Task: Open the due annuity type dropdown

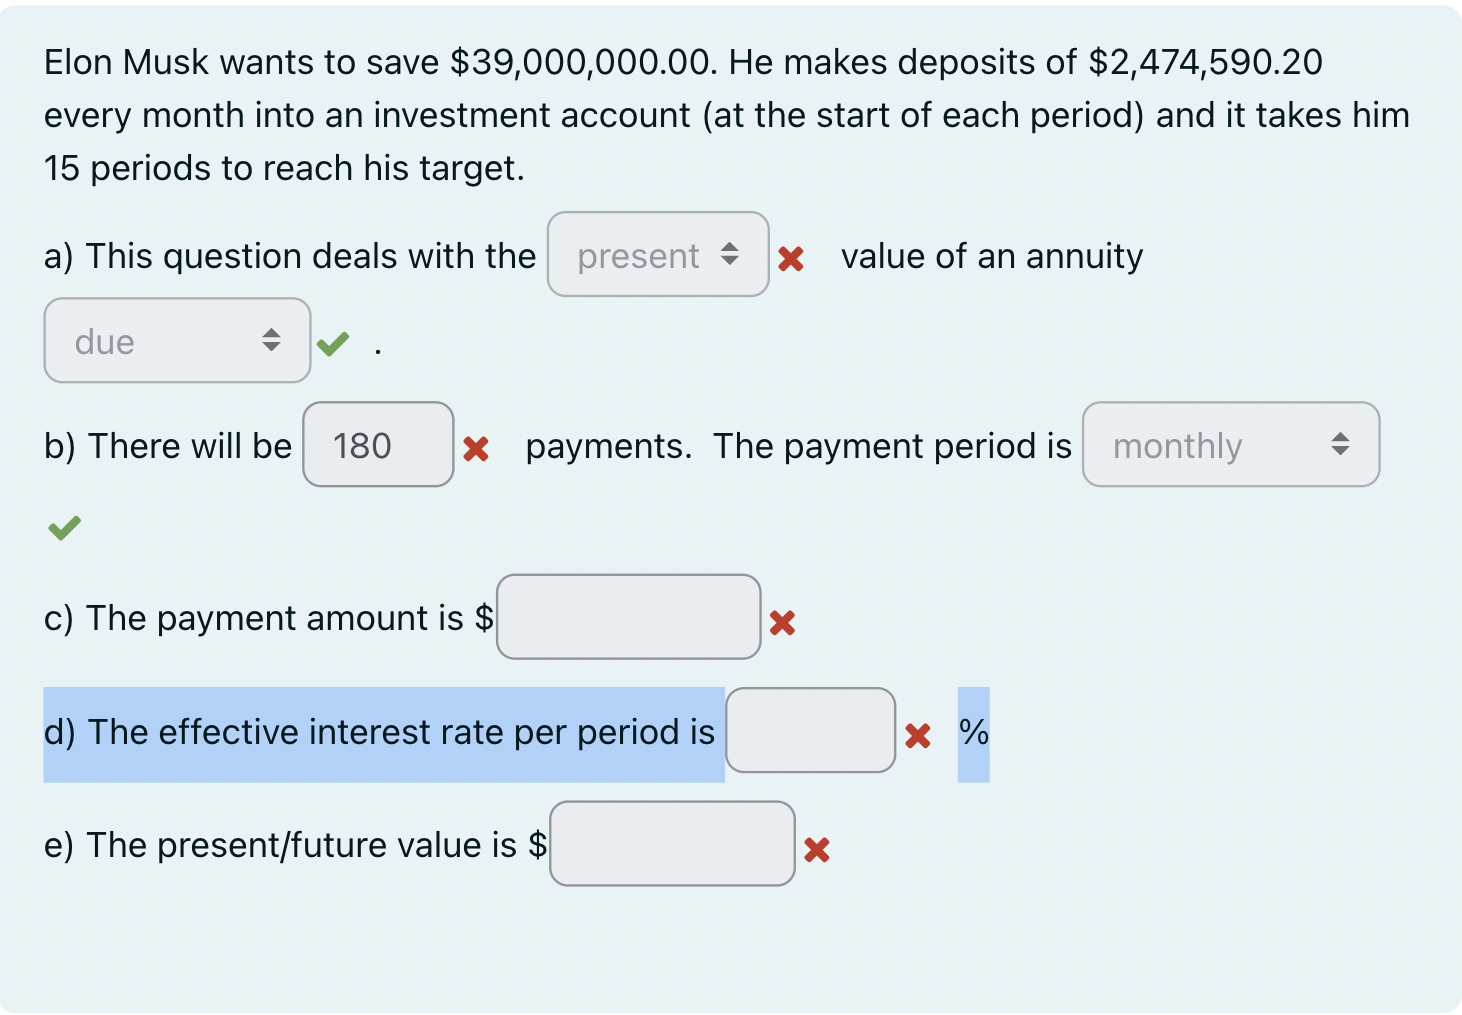Action: point(176,340)
